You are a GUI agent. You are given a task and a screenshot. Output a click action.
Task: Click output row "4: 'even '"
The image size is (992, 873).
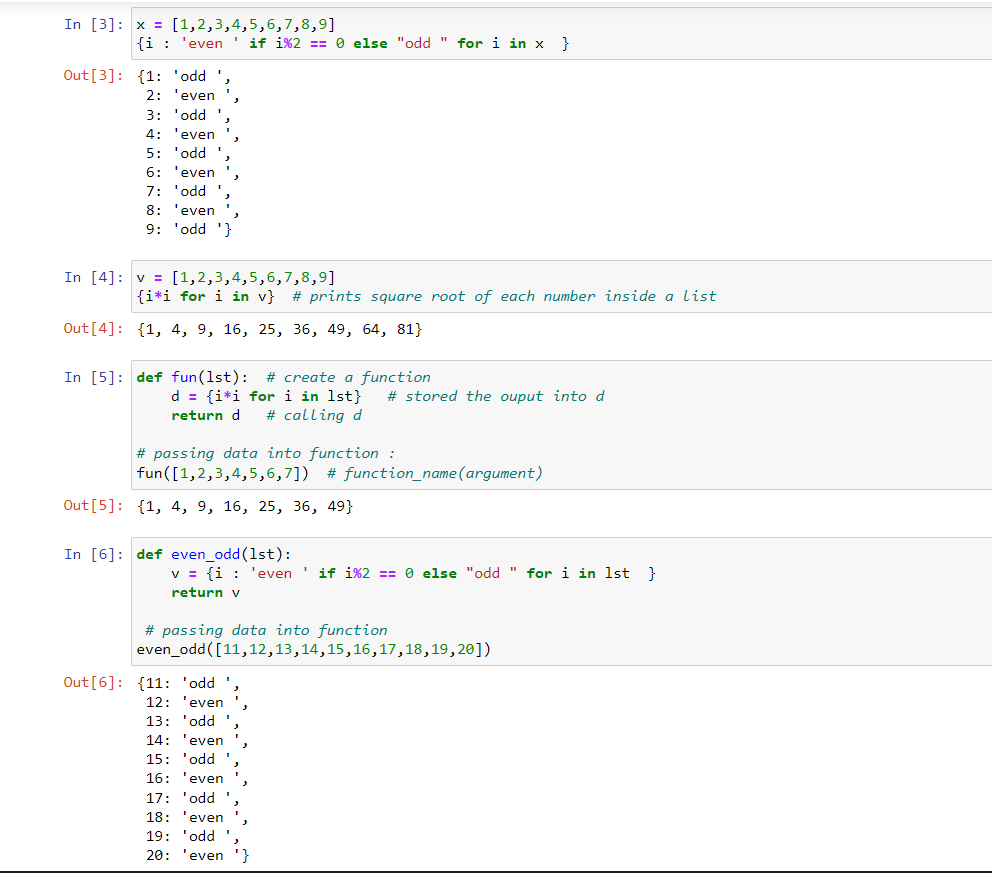(192, 135)
